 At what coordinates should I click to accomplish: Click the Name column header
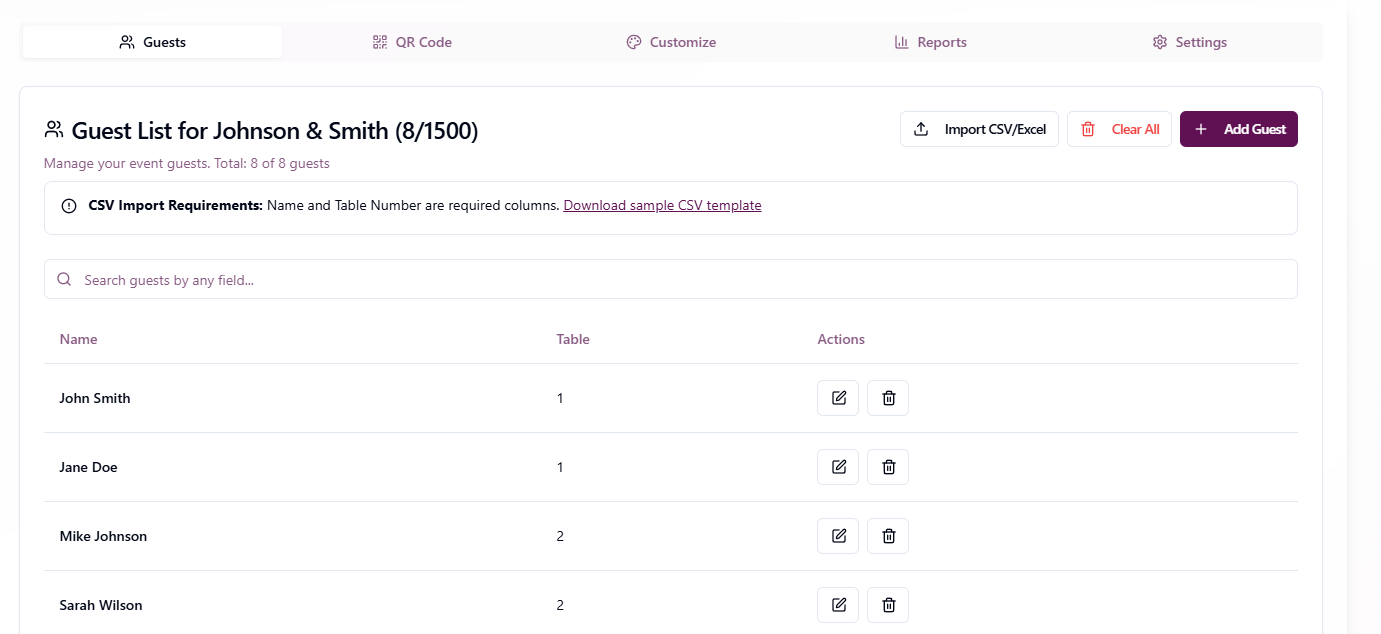tap(78, 339)
